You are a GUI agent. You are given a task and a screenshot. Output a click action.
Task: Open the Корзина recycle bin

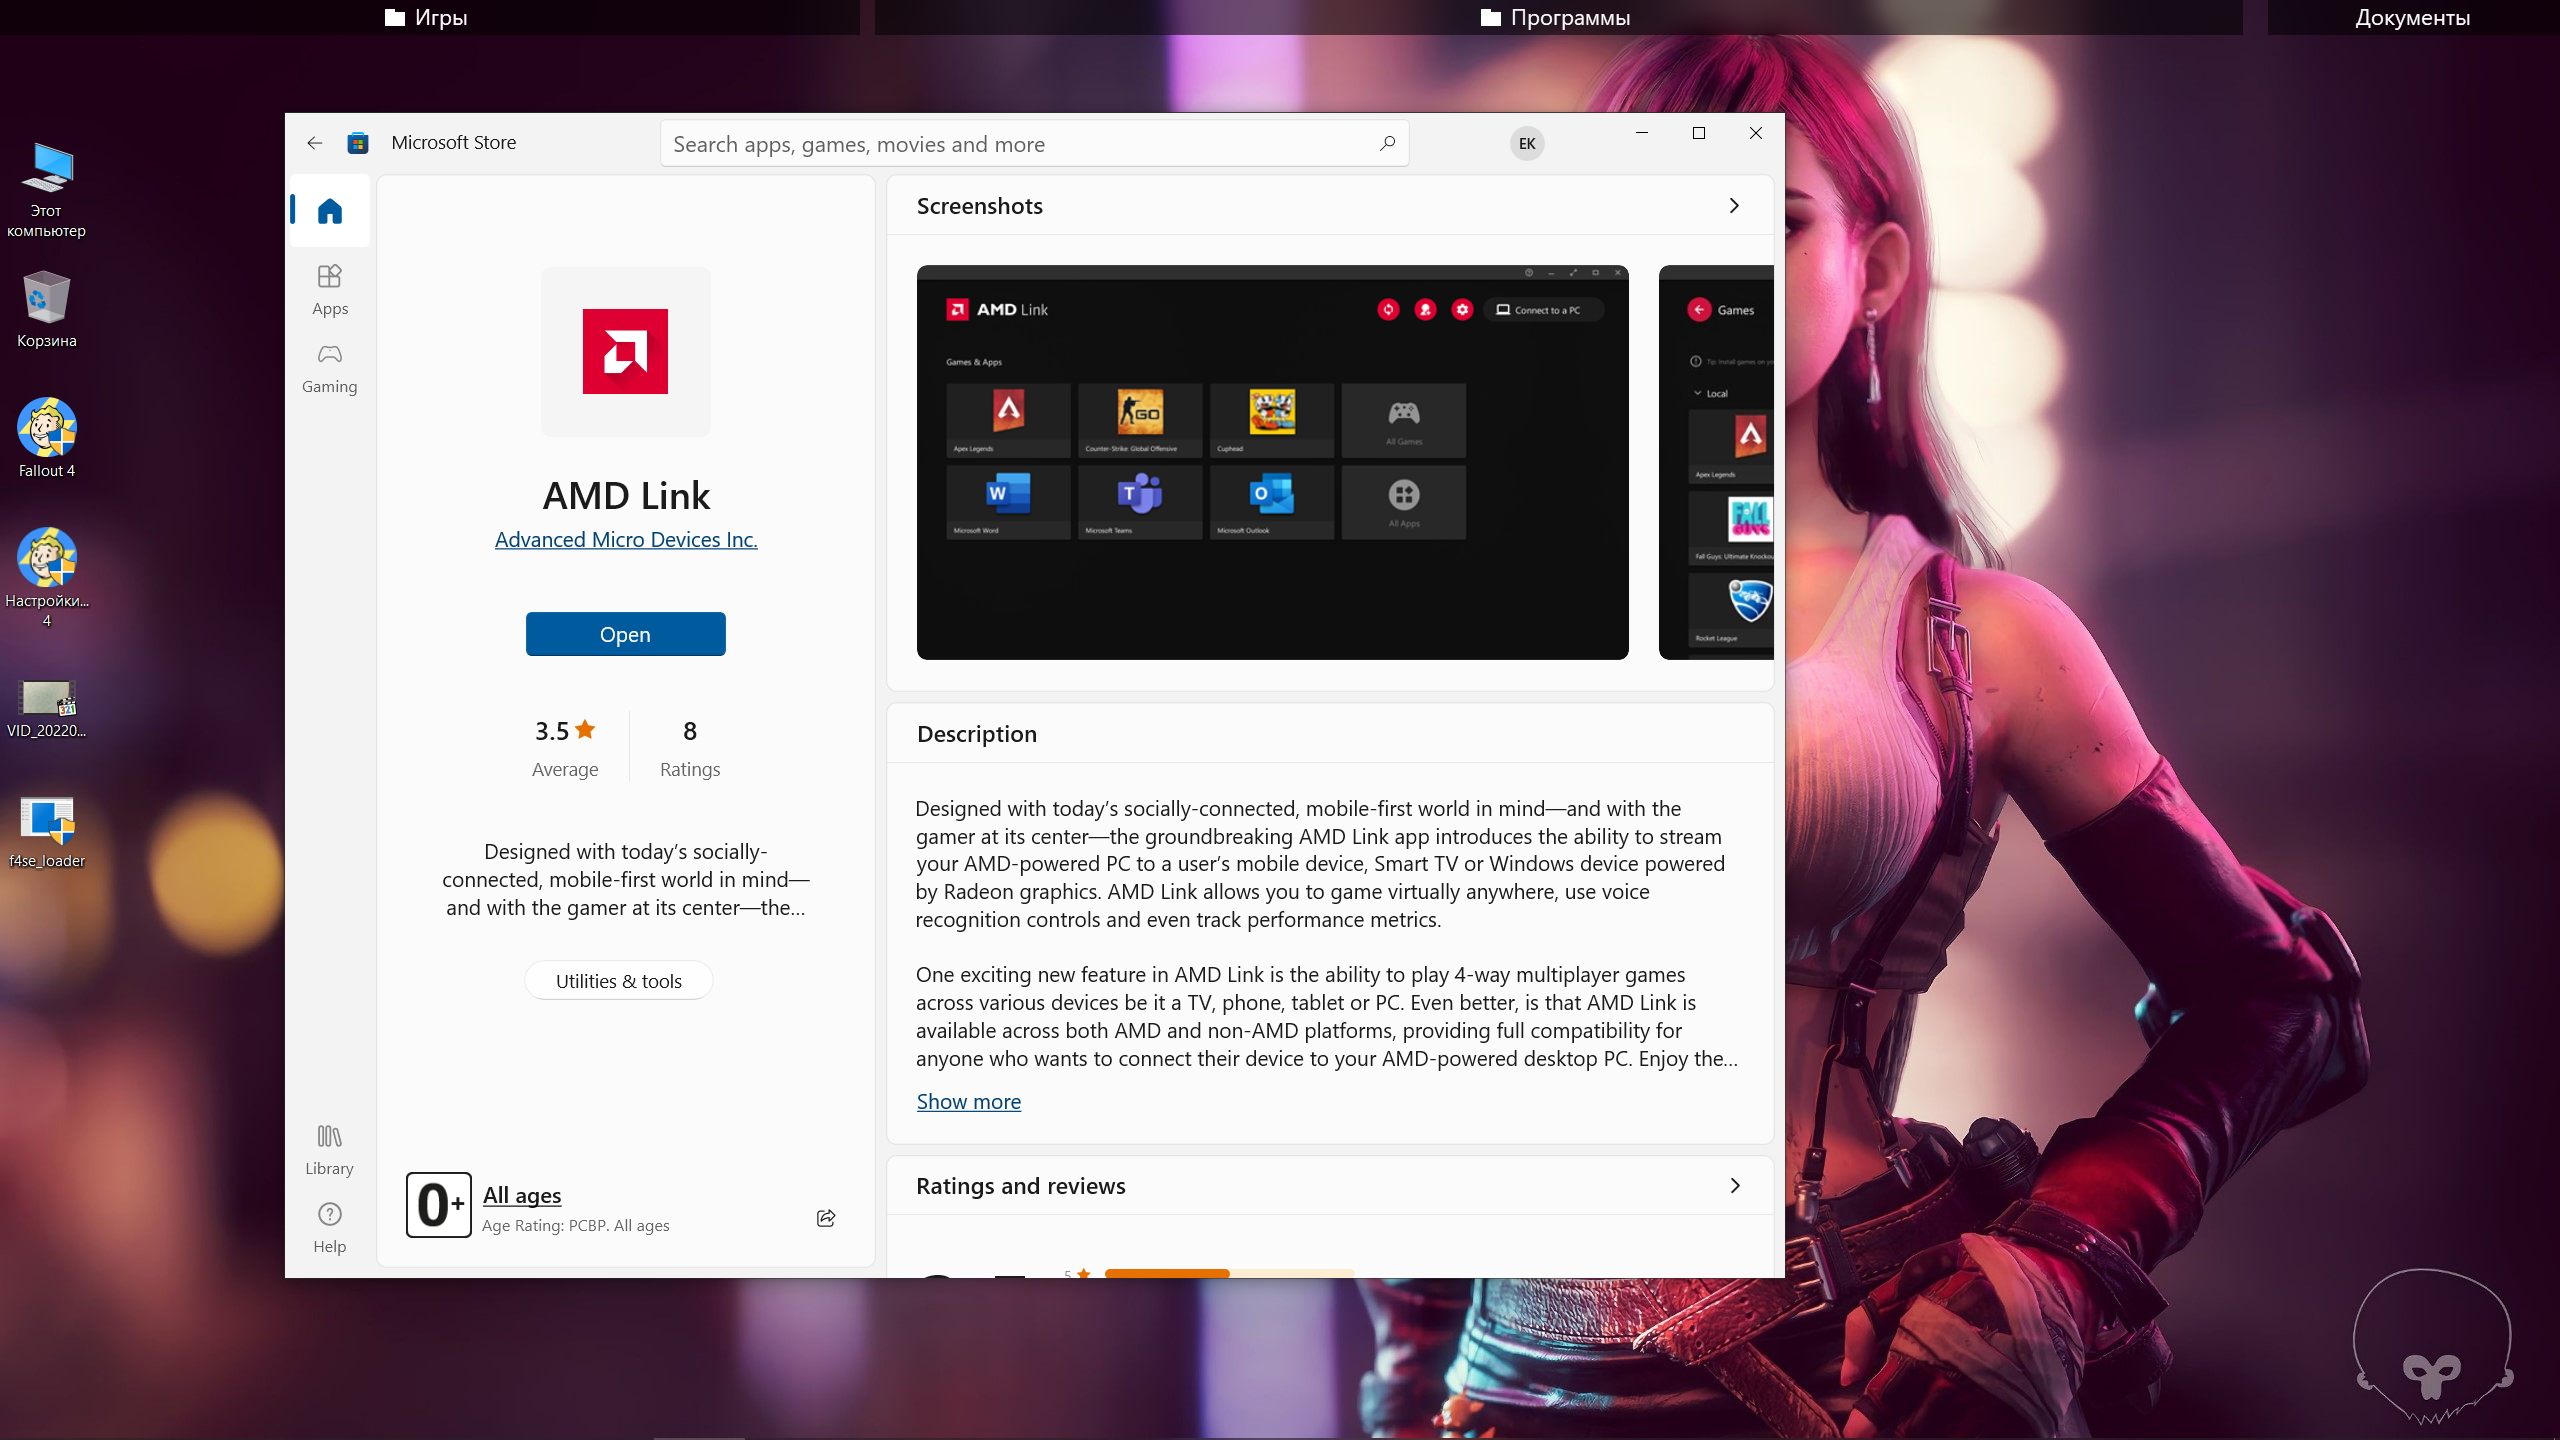point(46,309)
